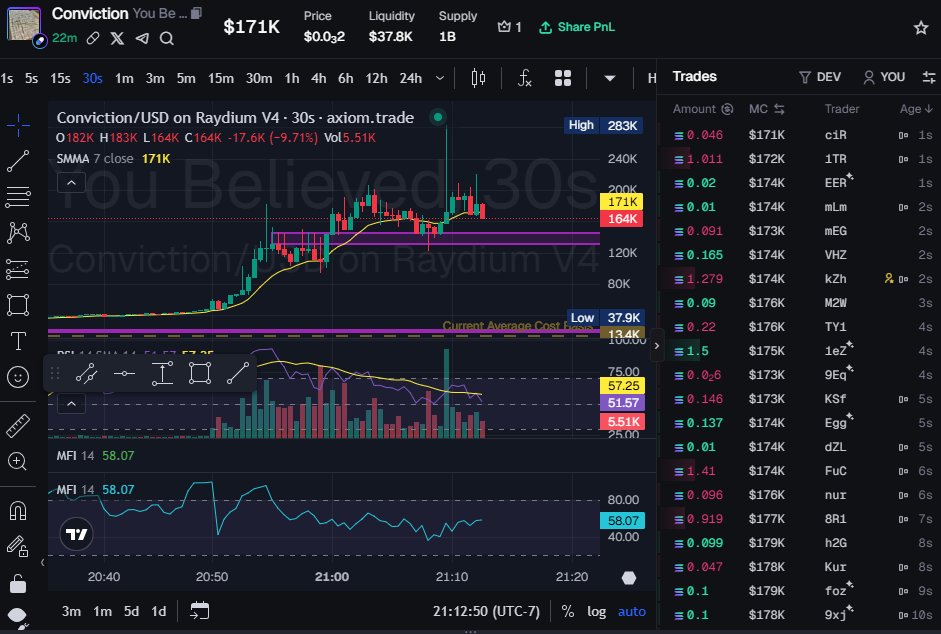Collapse the trades side panel arrow
The image size is (941, 634).
click(x=657, y=346)
